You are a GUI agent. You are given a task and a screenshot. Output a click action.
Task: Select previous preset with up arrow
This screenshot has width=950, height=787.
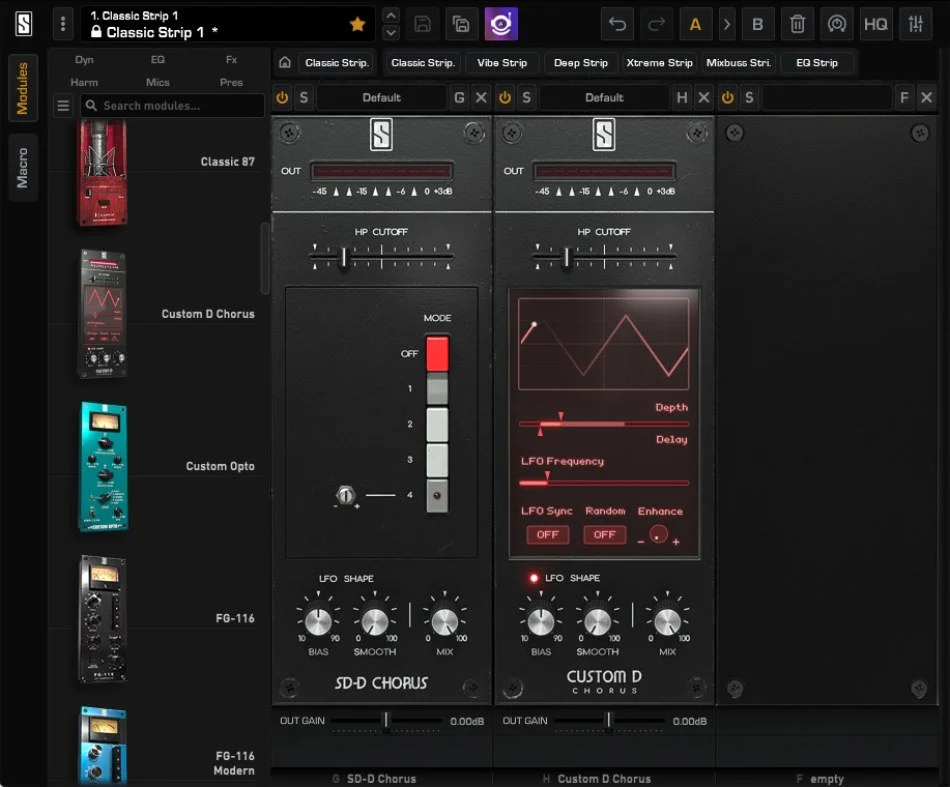click(x=391, y=16)
